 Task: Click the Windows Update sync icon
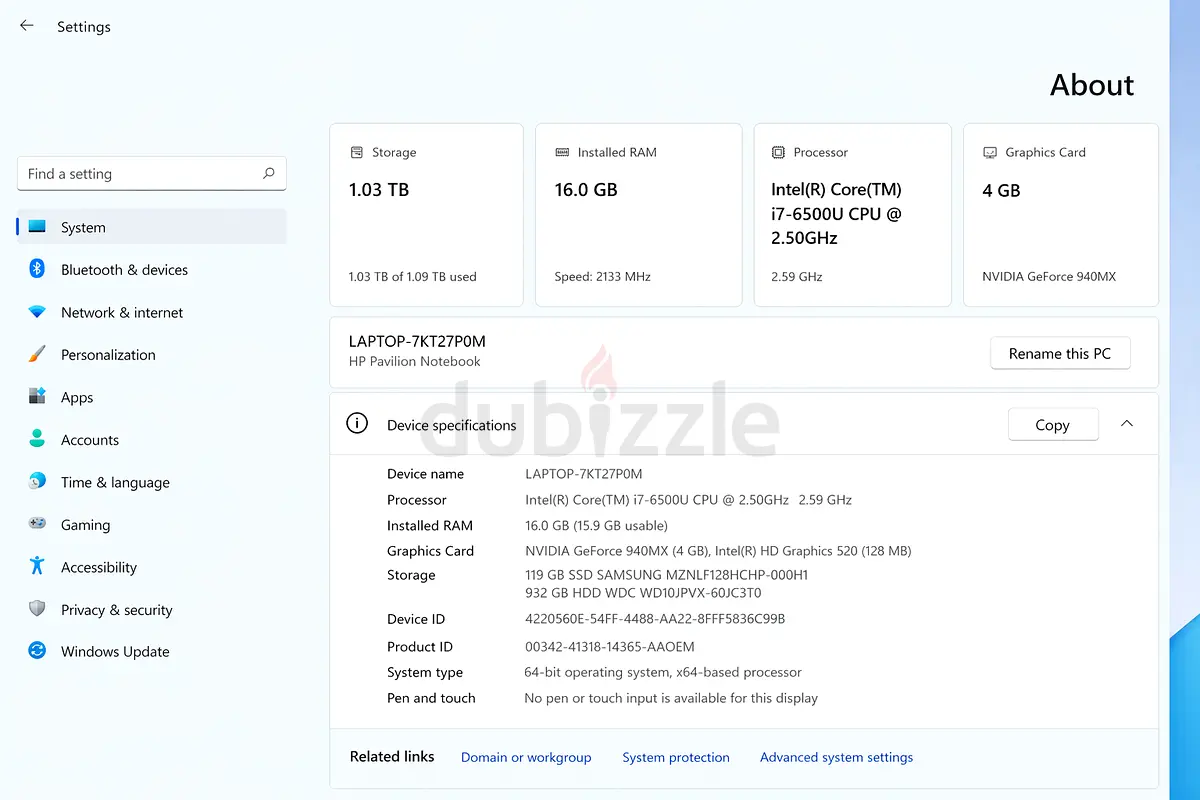click(x=37, y=651)
